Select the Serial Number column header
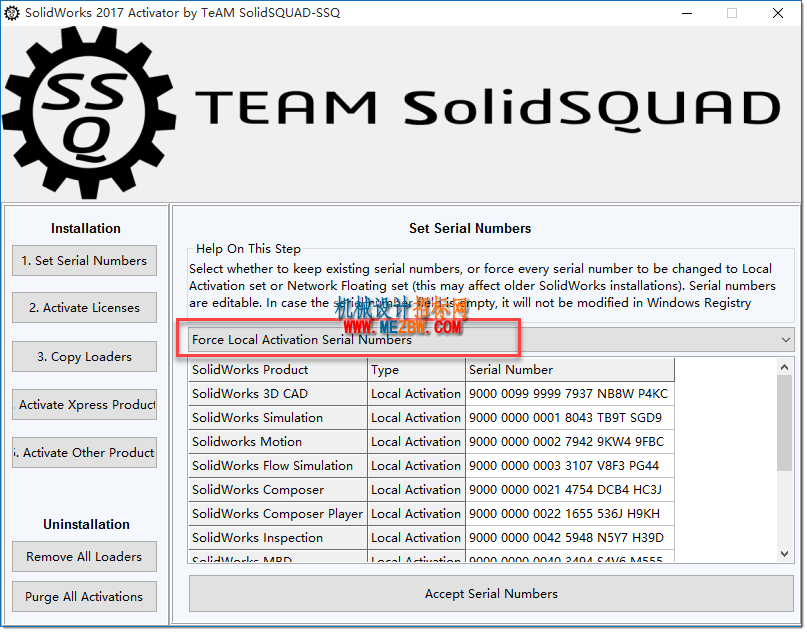 [x=570, y=370]
